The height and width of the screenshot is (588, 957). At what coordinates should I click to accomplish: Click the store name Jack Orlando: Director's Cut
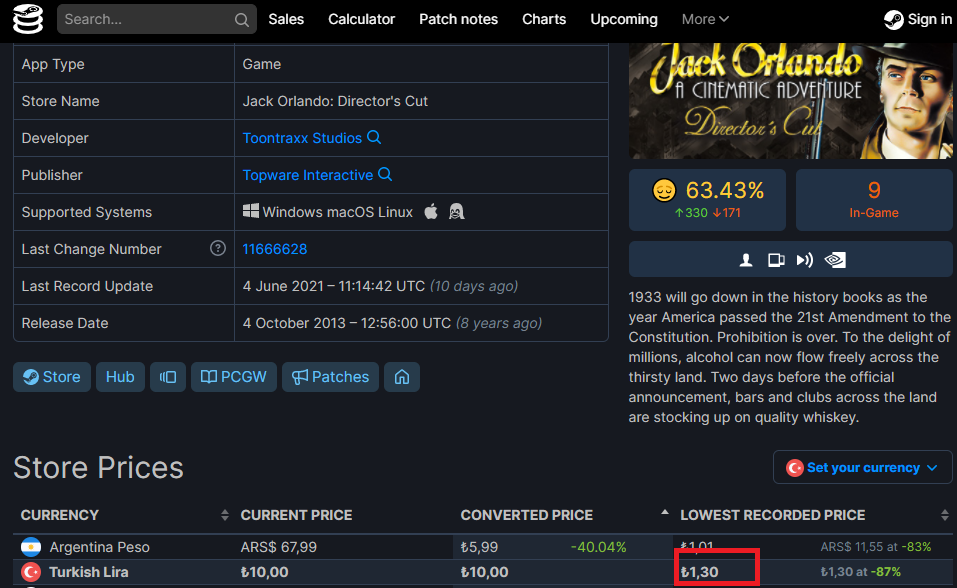[335, 101]
